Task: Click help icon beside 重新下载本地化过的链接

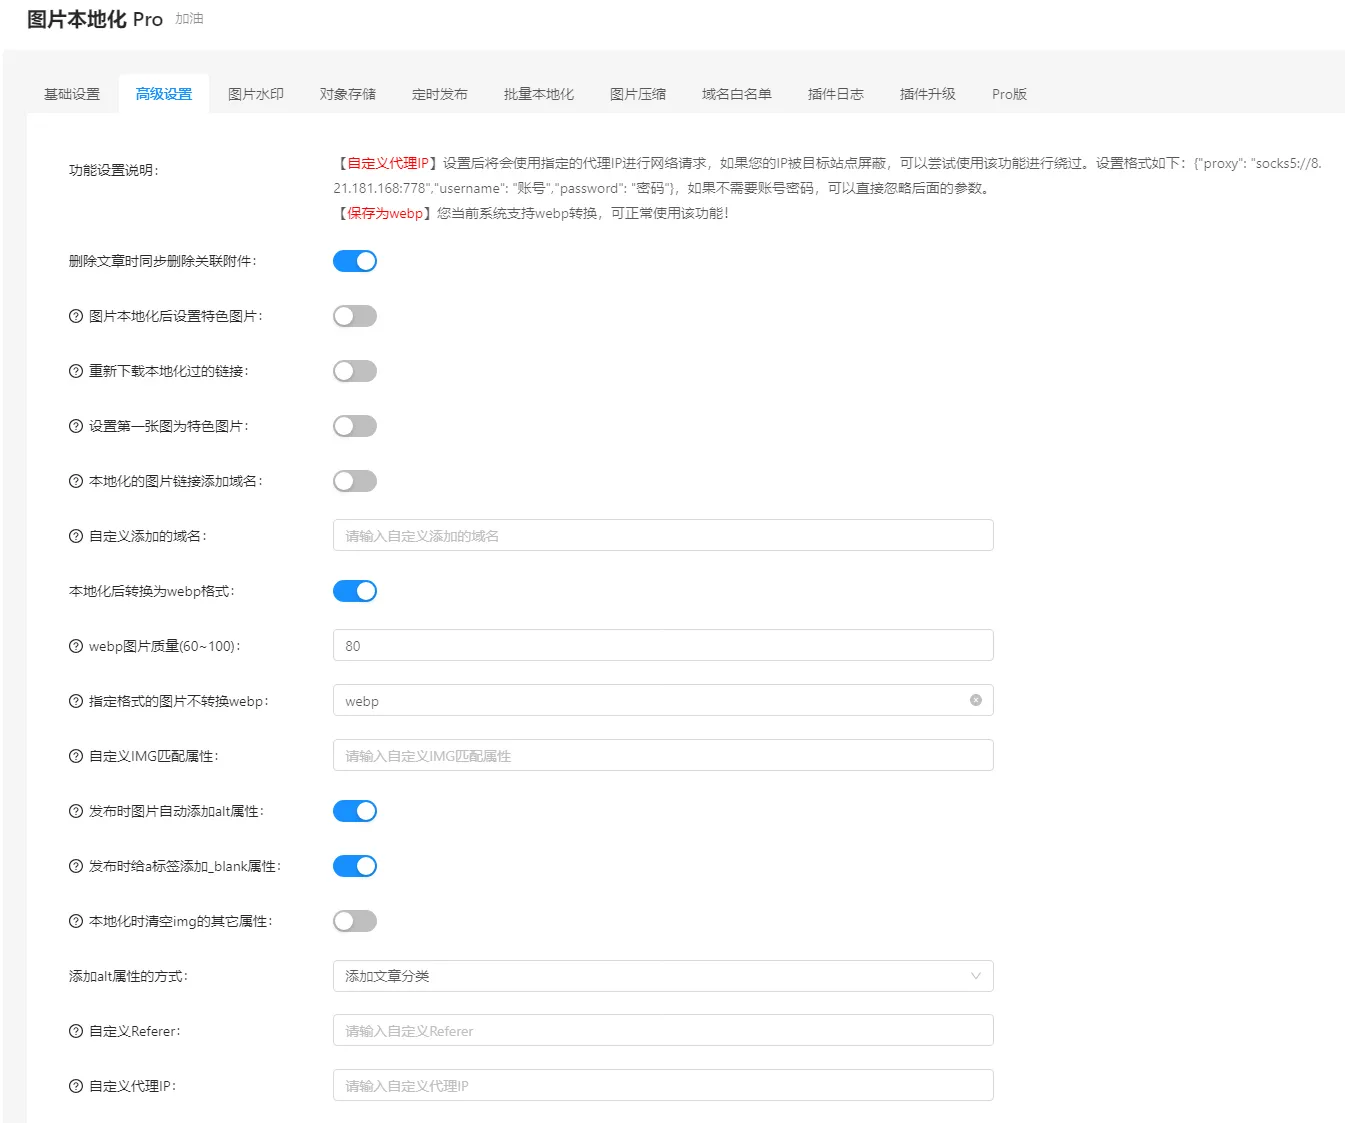Action: [x=76, y=371]
